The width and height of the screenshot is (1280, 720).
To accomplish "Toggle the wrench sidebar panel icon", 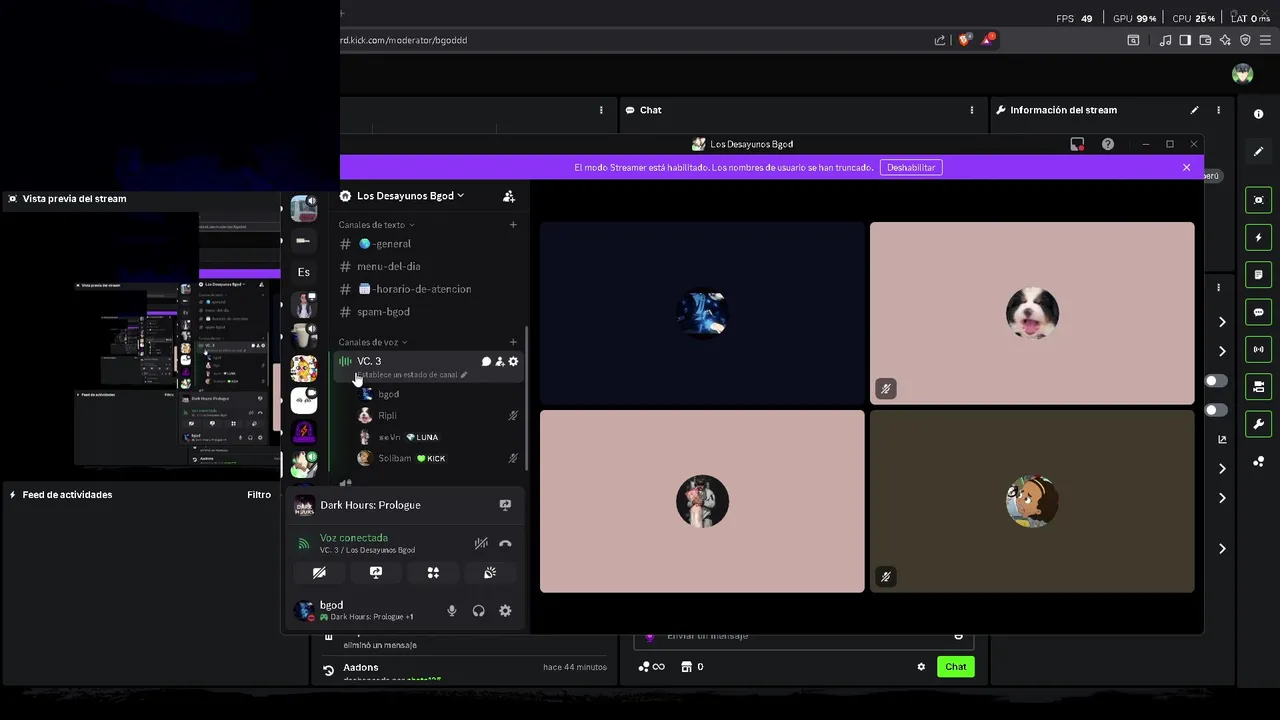I will click(x=1259, y=424).
